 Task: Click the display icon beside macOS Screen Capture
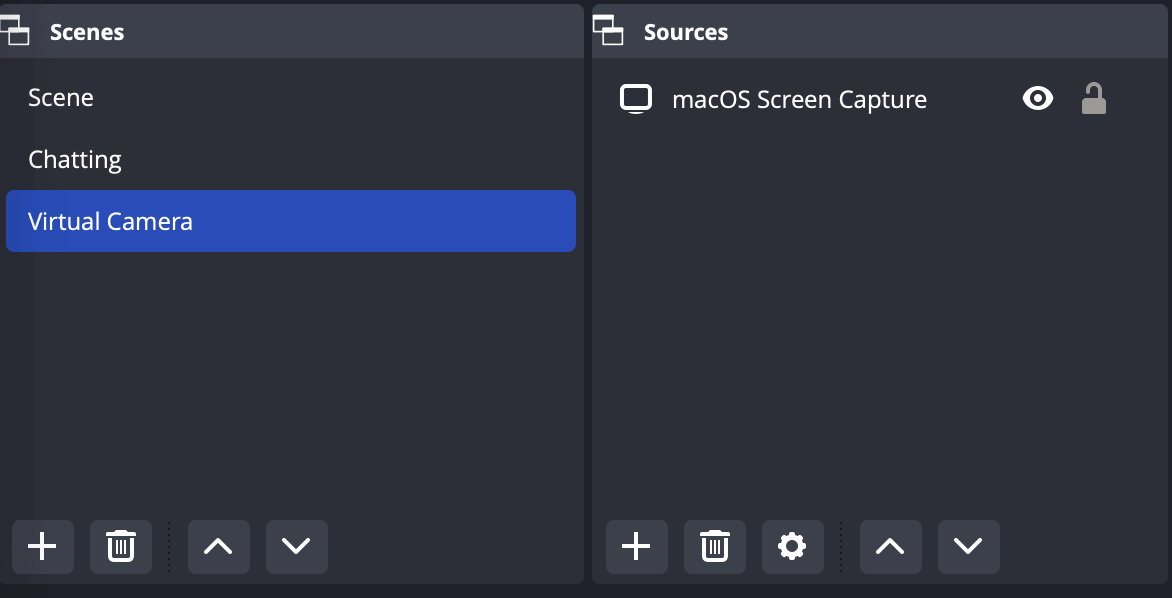click(636, 98)
